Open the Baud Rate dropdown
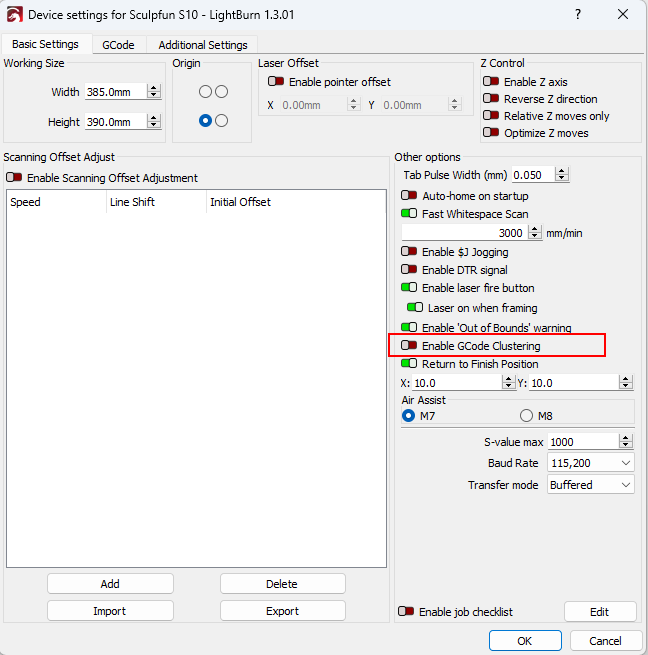 pyautogui.click(x=590, y=463)
